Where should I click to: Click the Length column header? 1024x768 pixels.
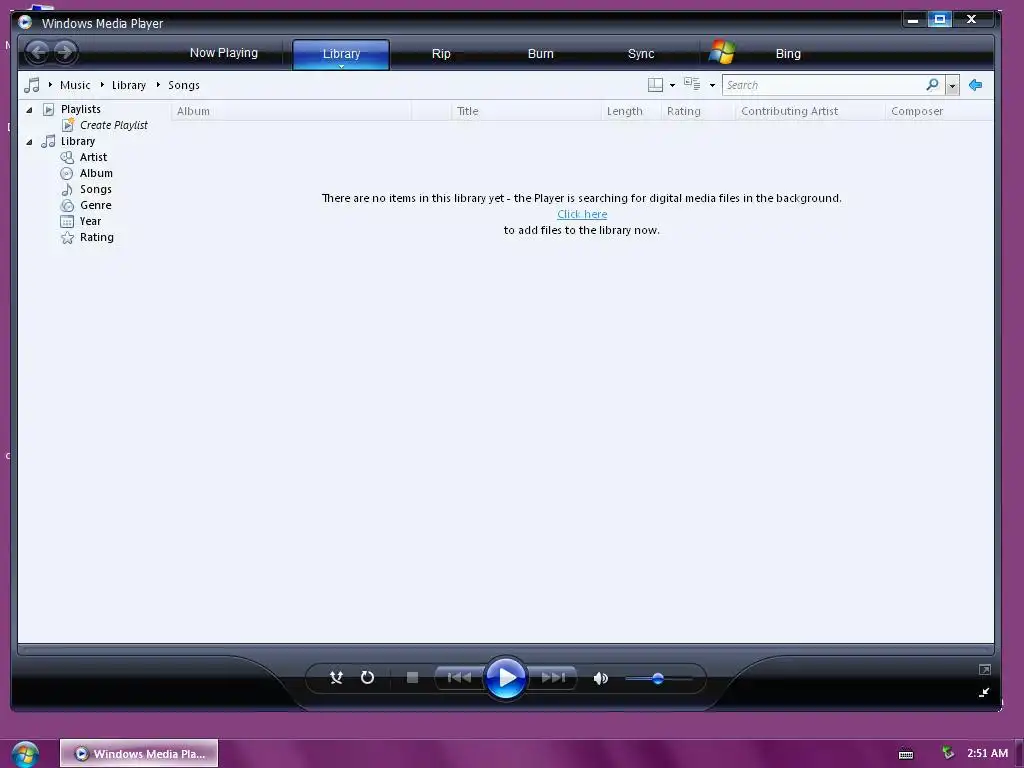(x=631, y=111)
